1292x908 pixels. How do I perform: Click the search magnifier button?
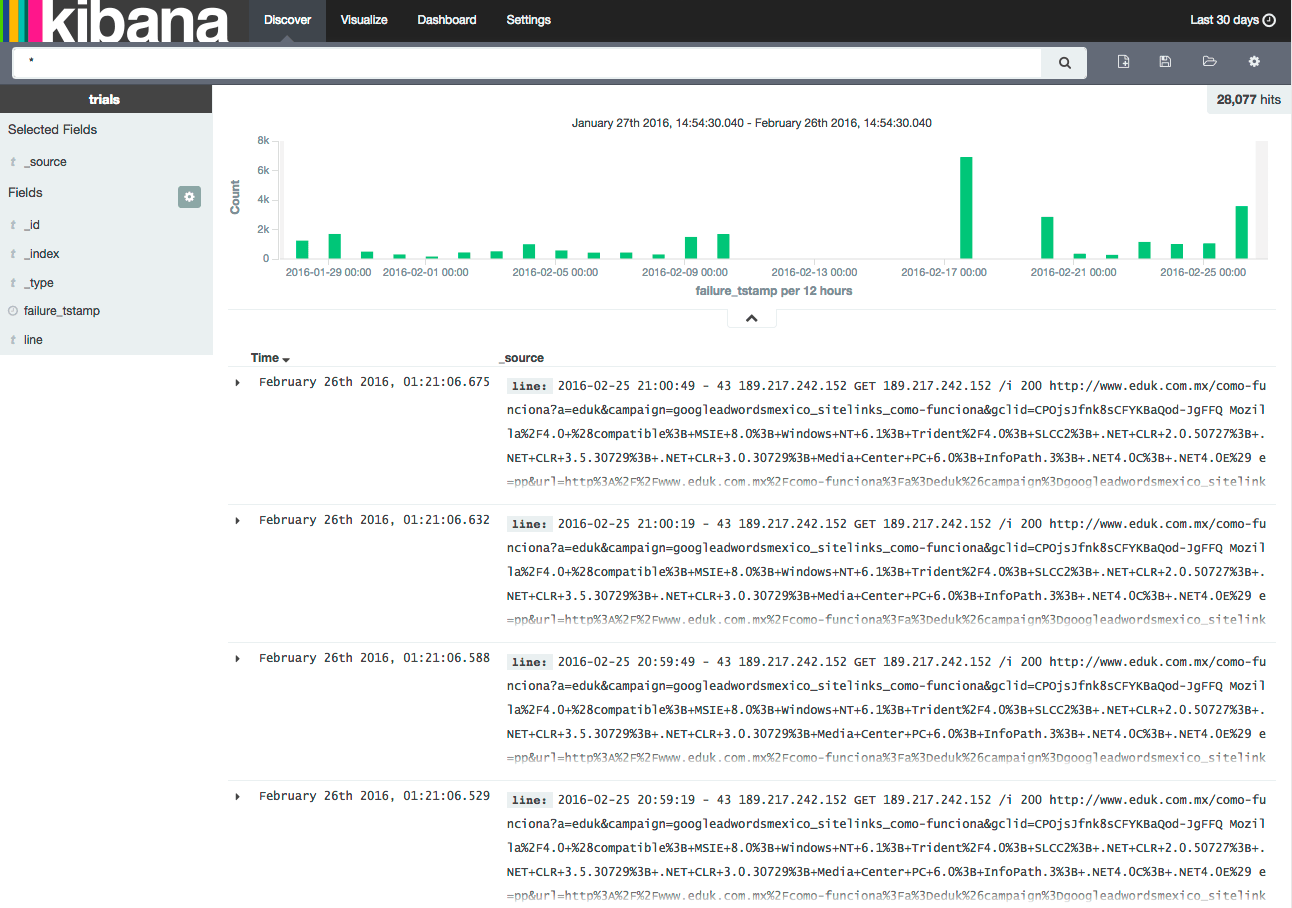[x=1065, y=63]
